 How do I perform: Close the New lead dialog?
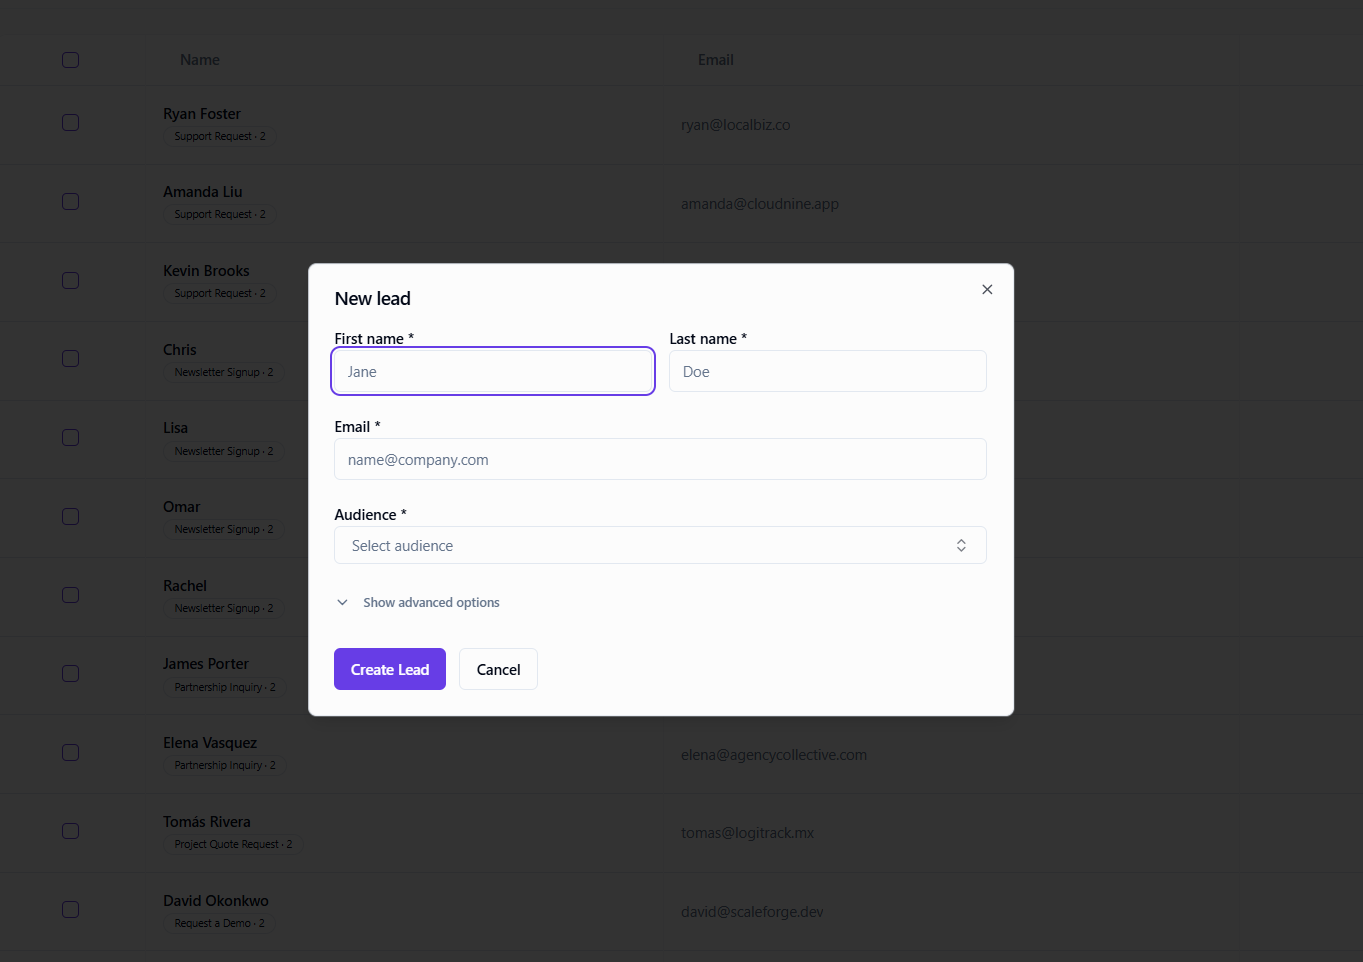[987, 290]
